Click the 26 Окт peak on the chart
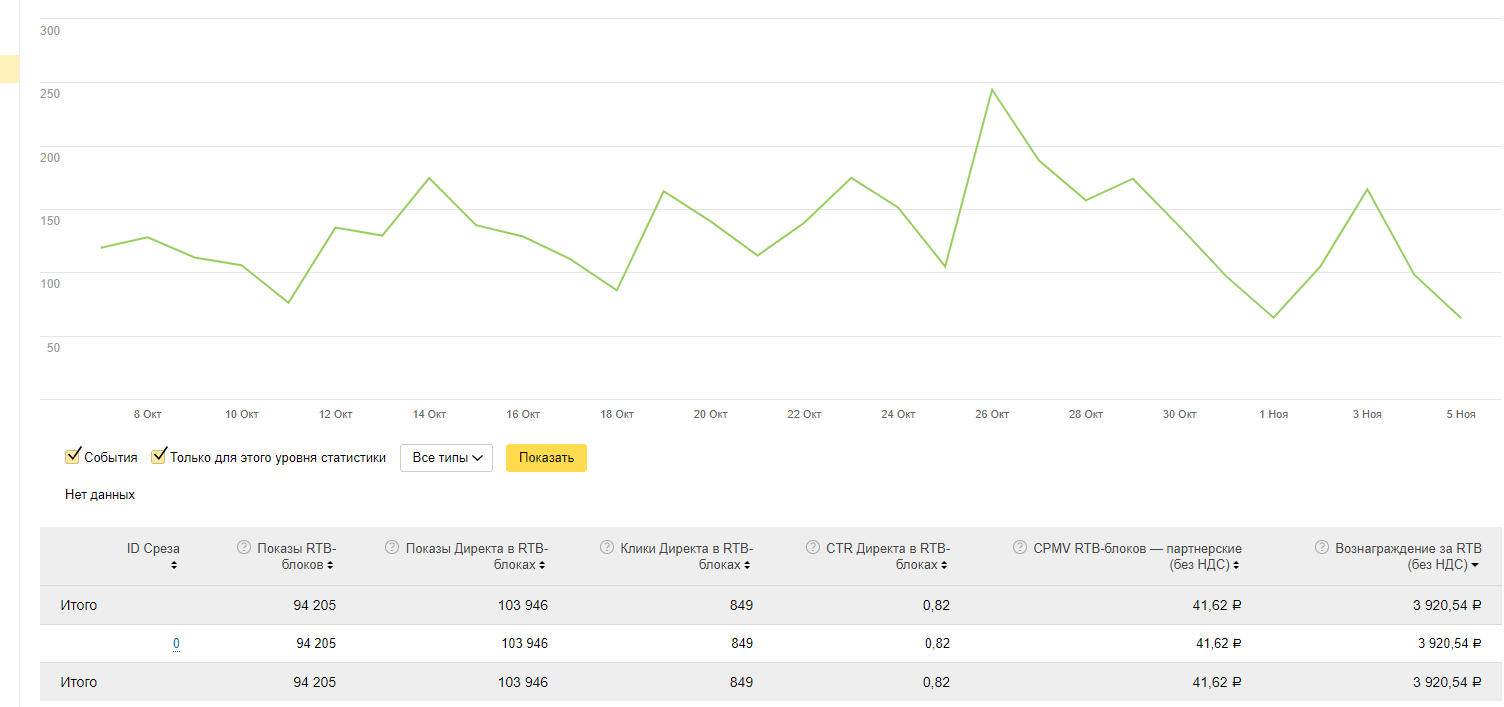 click(991, 90)
